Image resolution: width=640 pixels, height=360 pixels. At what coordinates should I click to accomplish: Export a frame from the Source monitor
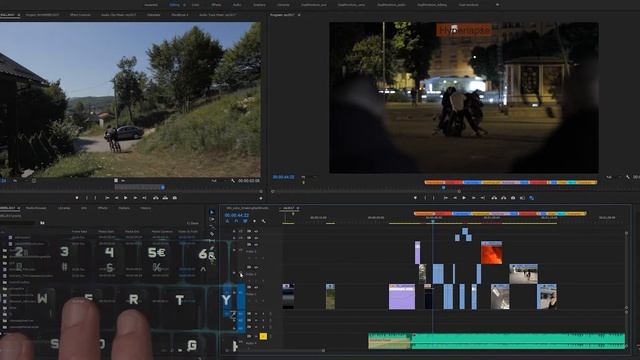(175, 198)
